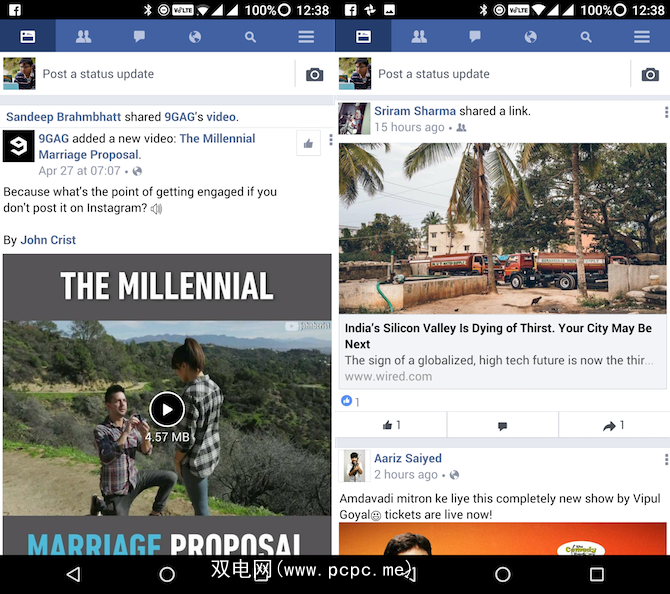Like Sriram Sharma's shared link
670x594 pixels.
click(391, 425)
